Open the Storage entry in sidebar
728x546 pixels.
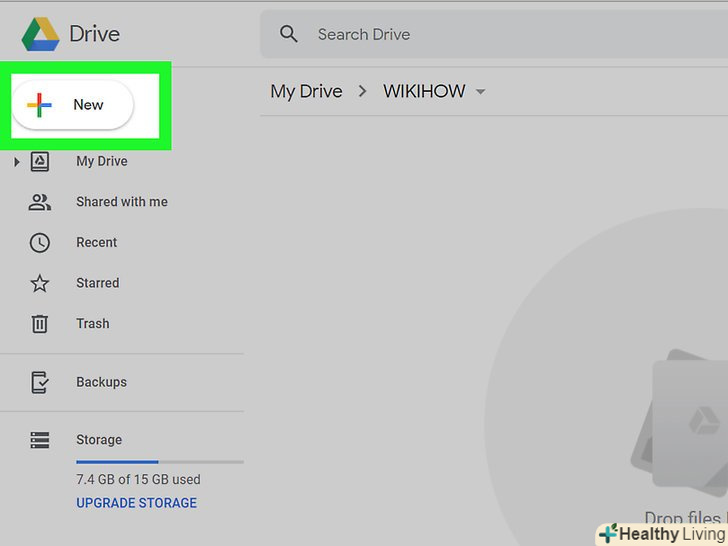99,439
